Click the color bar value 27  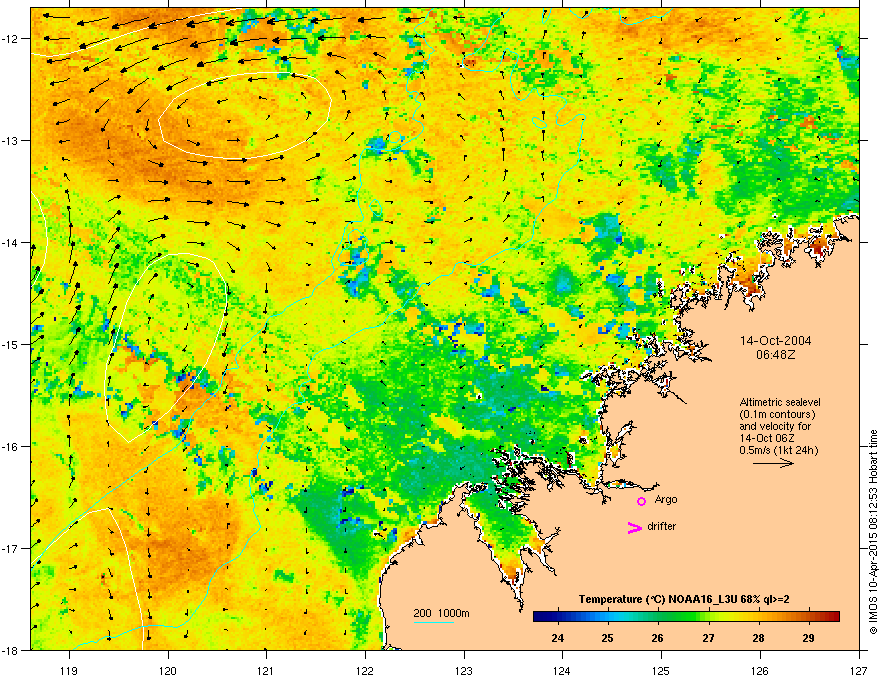click(x=708, y=638)
